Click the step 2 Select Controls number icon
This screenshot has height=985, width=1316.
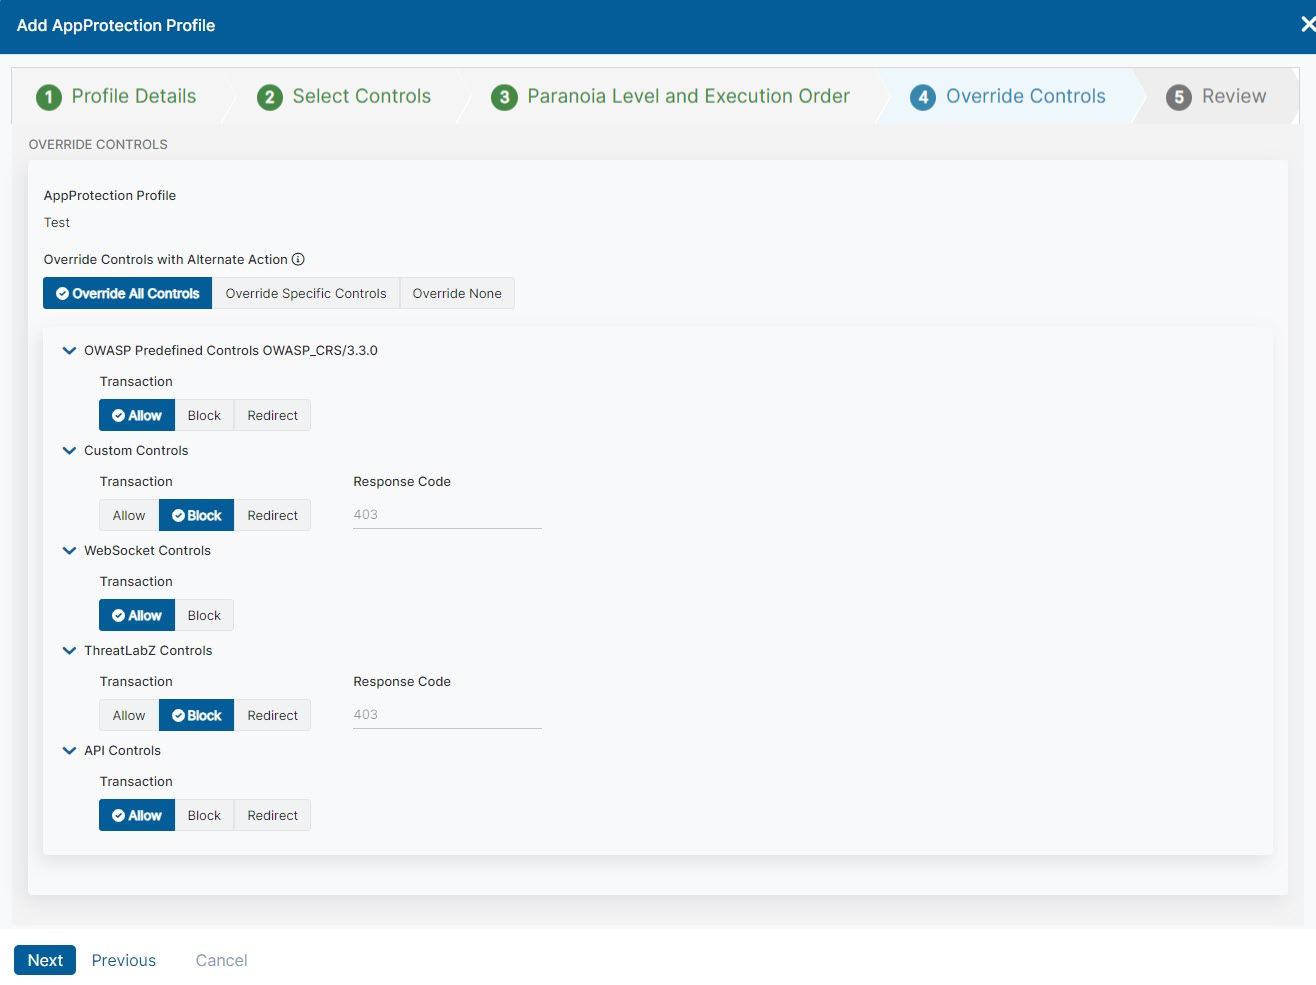(269, 97)
